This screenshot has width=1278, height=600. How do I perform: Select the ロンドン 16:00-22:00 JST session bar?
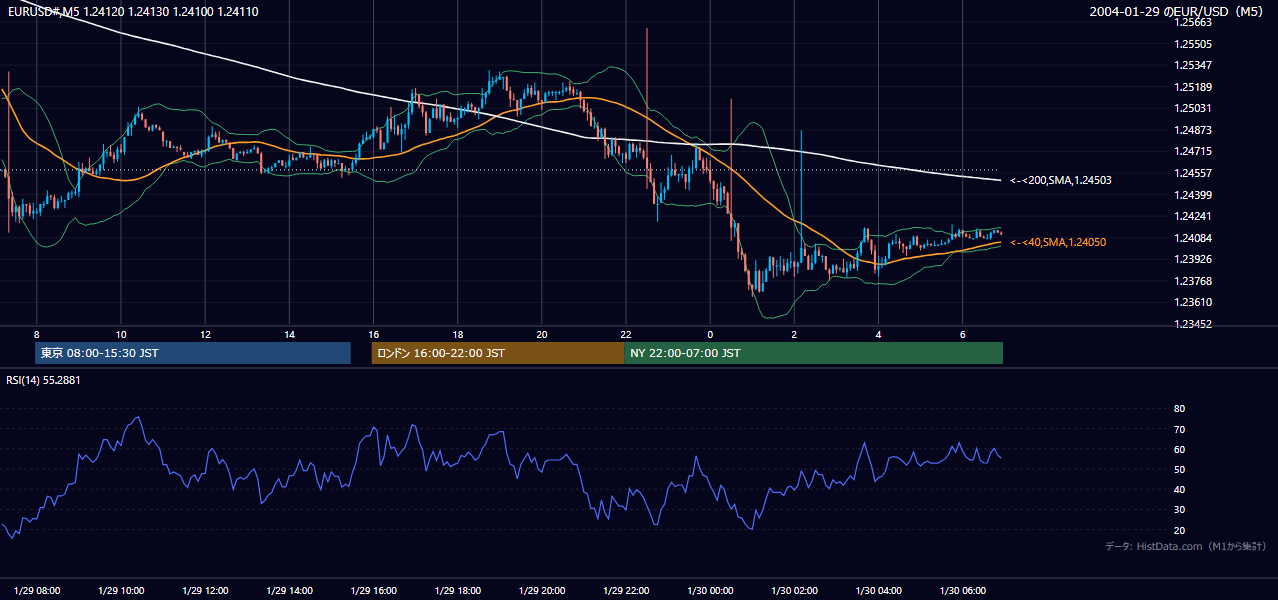498,353
